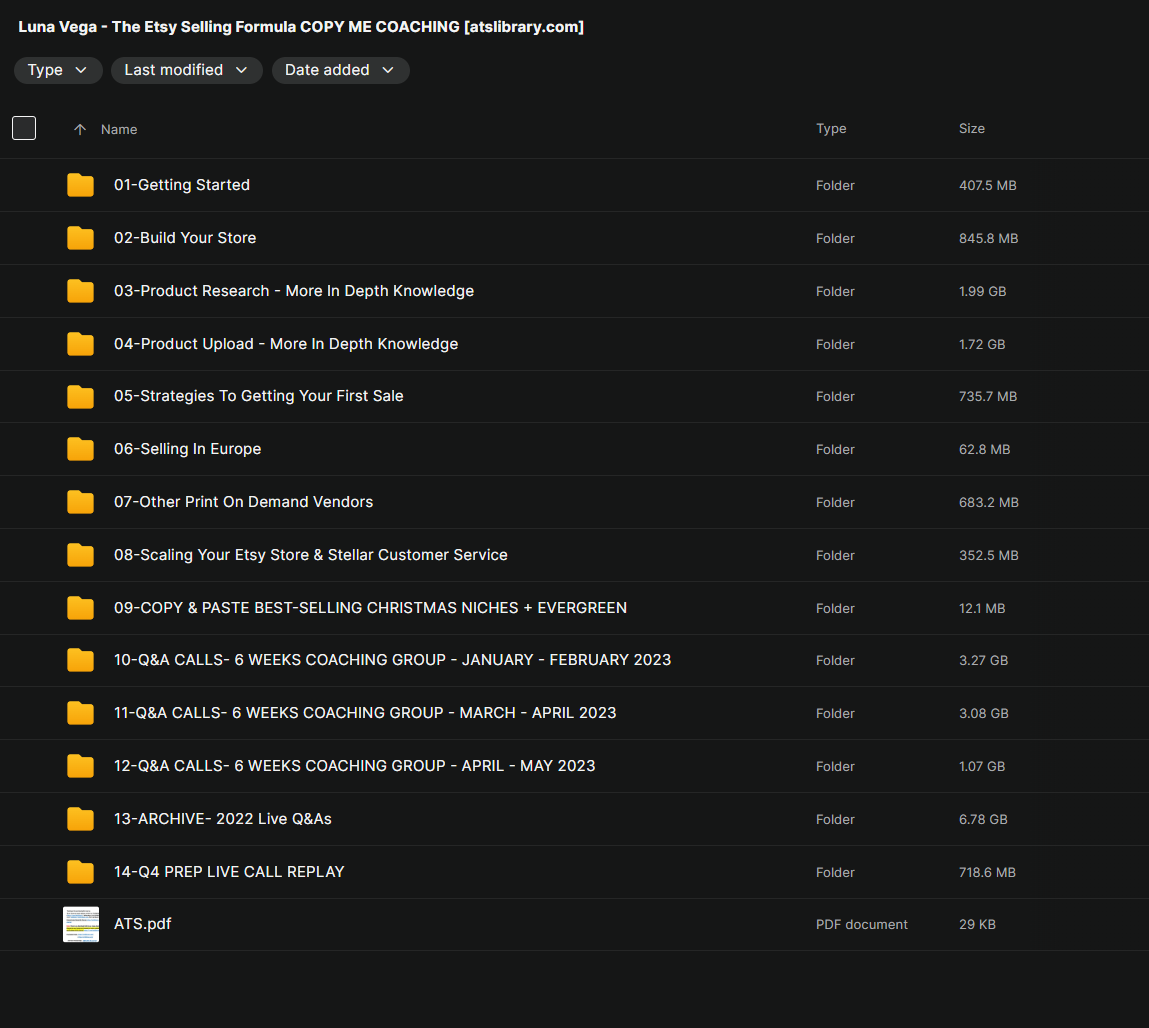The image size is (1149, 1028).
Task: Open the Last modified filter dropdown
Action: 187,70
